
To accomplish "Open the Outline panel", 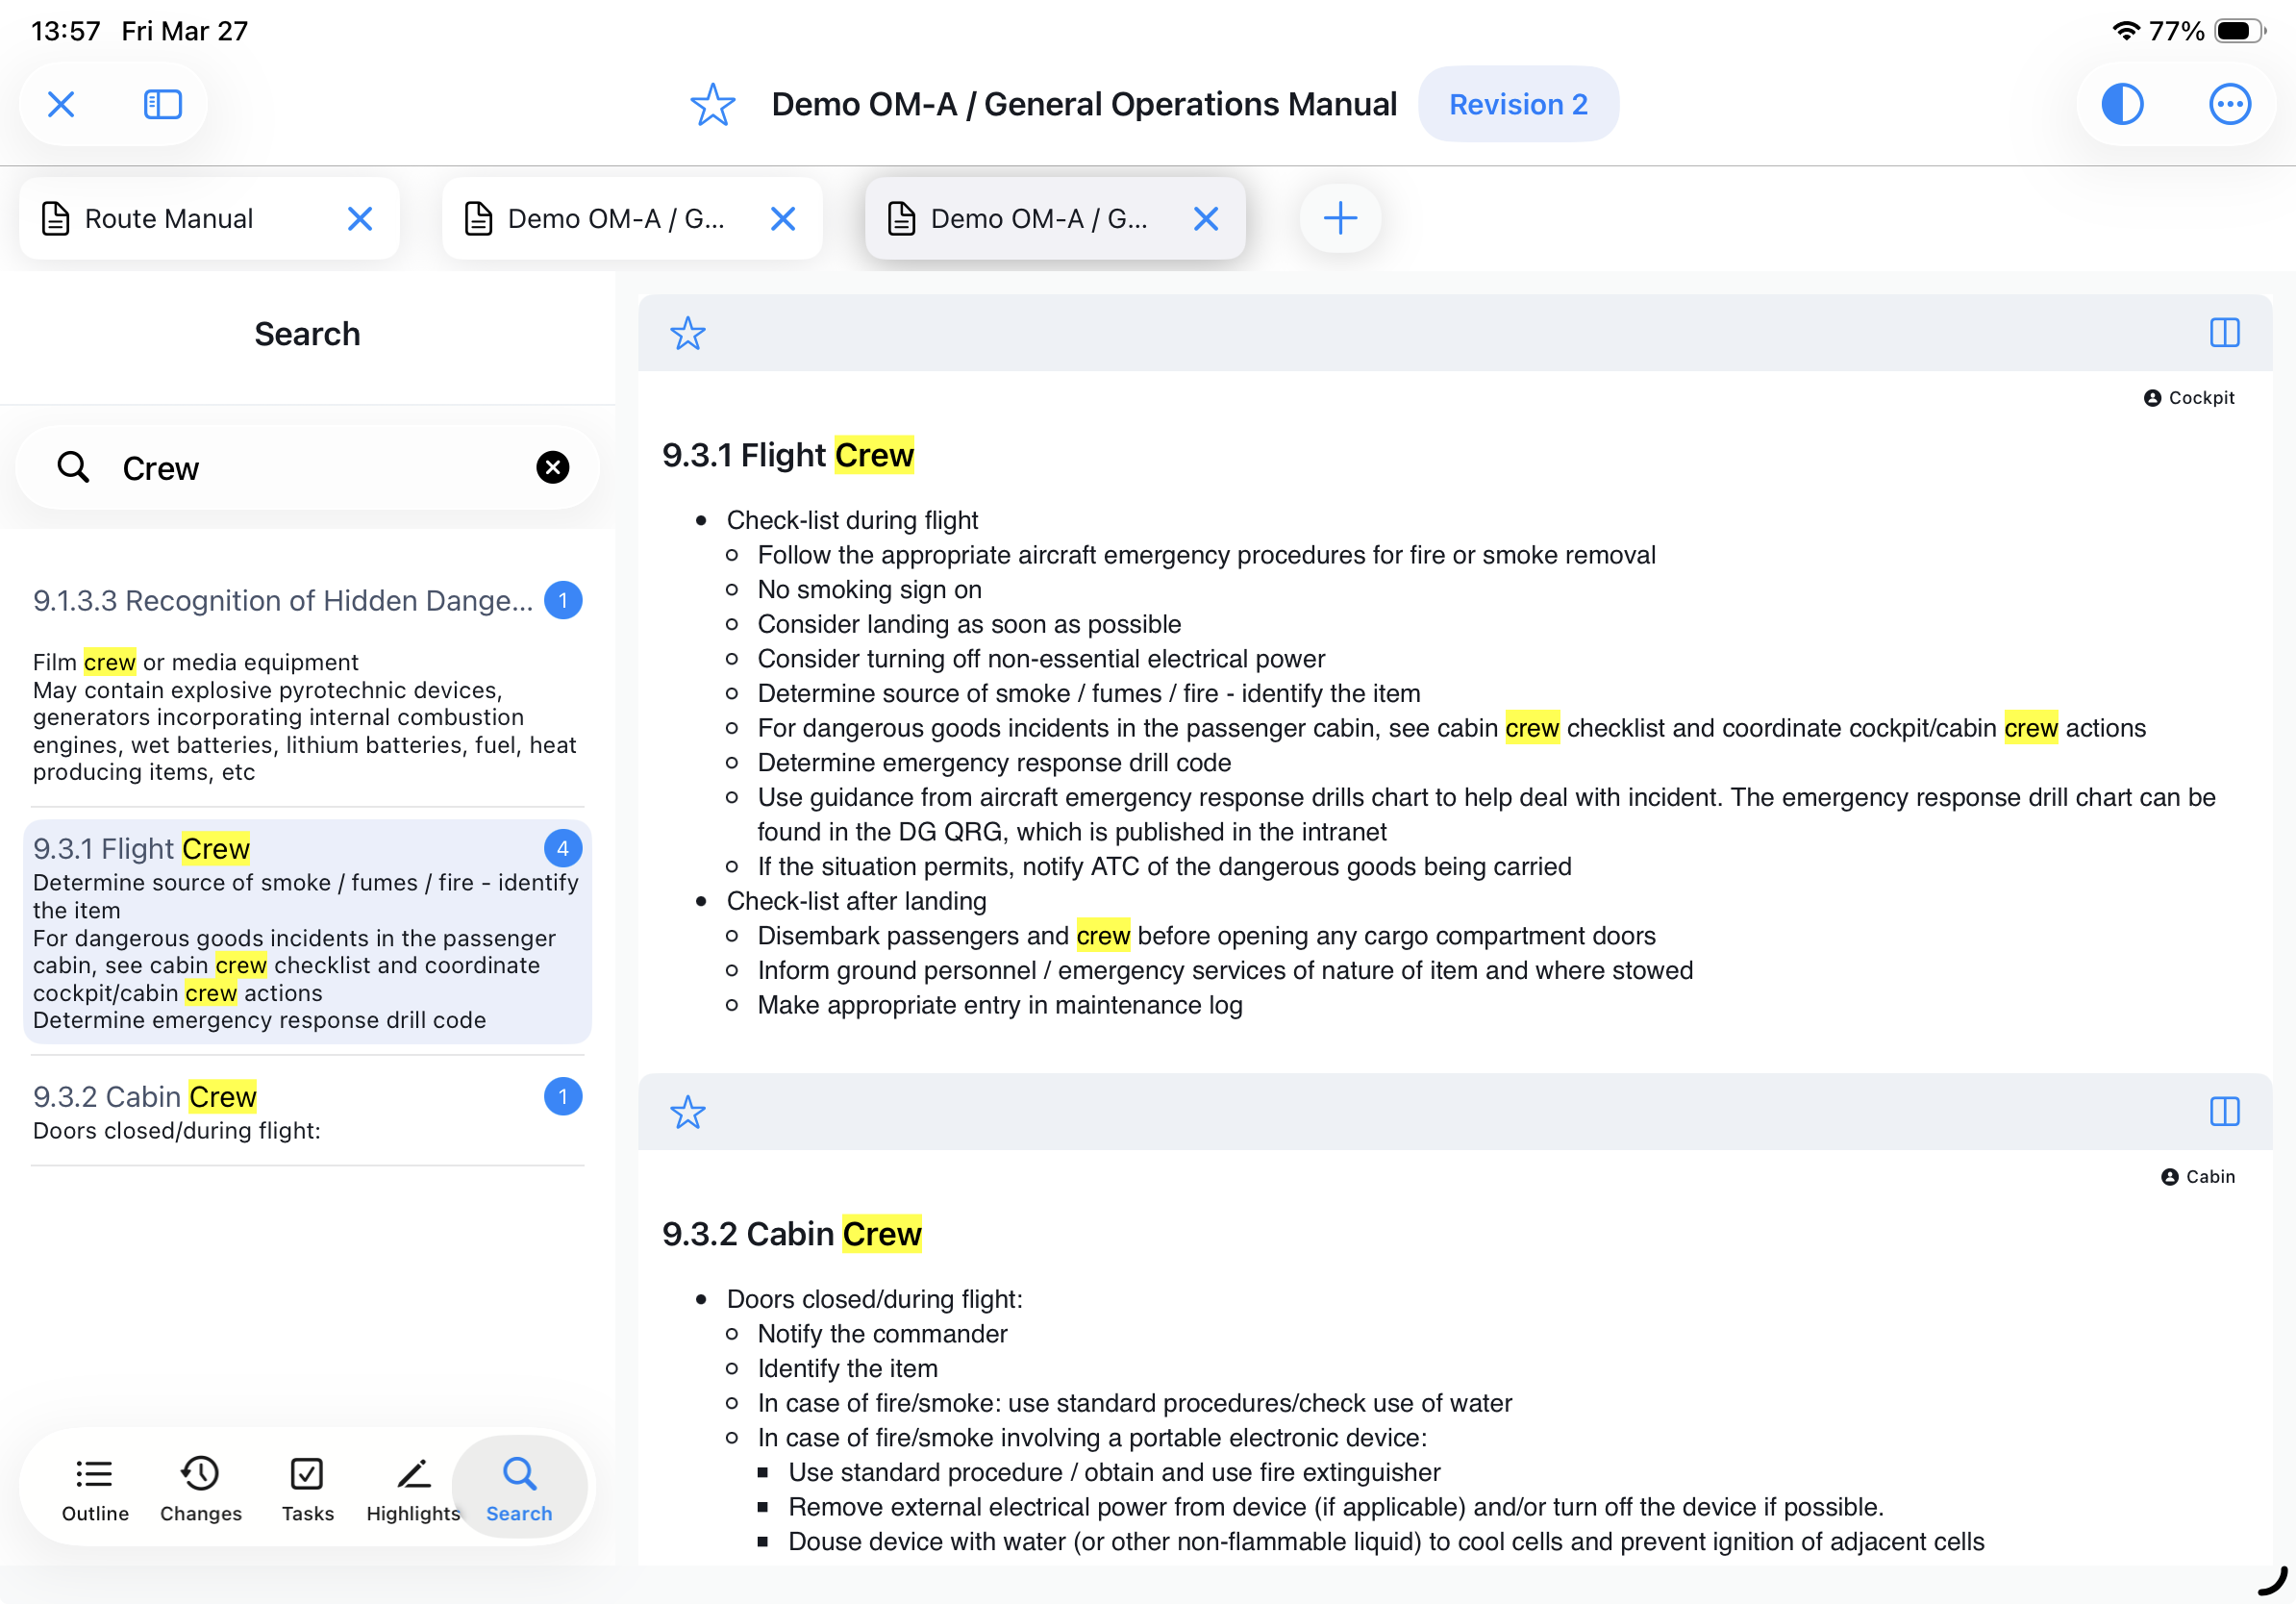I will (x=95, y=1488).
